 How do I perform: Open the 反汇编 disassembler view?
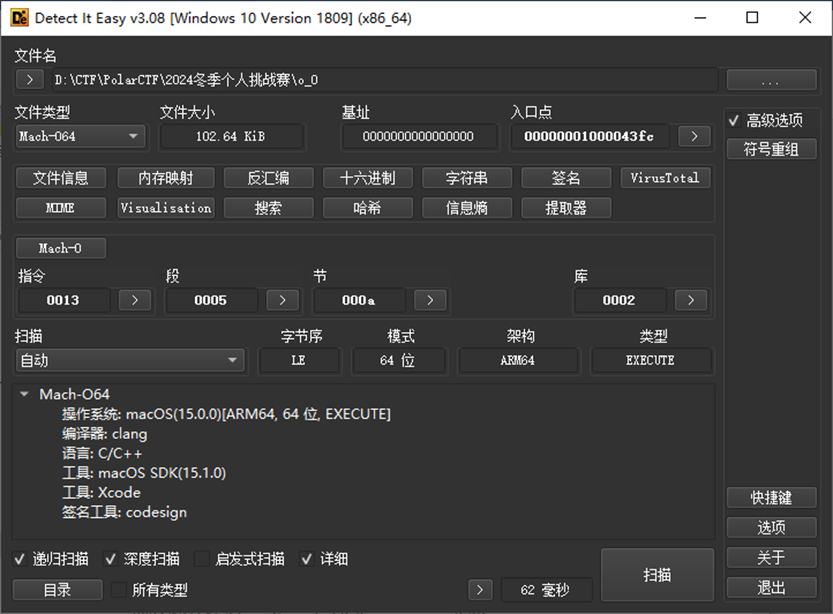[268, 177]
